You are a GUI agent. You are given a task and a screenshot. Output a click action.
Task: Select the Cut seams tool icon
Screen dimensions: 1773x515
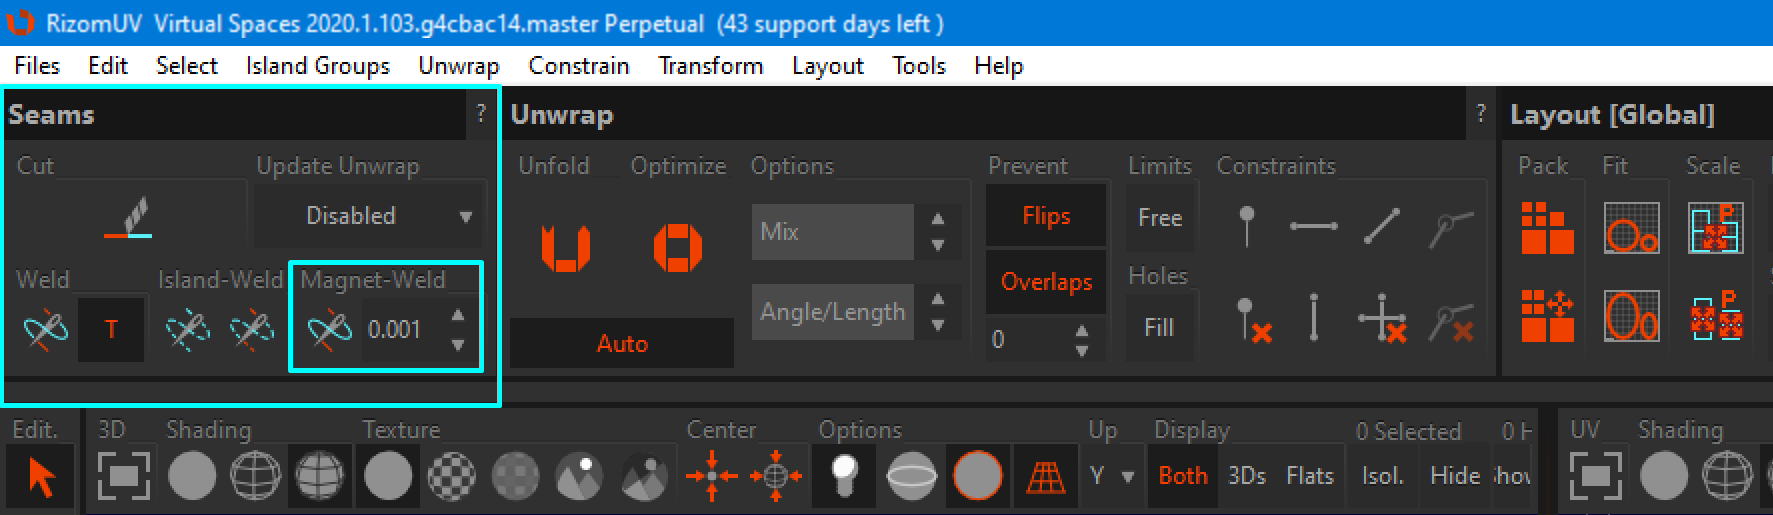pos(127,218)
